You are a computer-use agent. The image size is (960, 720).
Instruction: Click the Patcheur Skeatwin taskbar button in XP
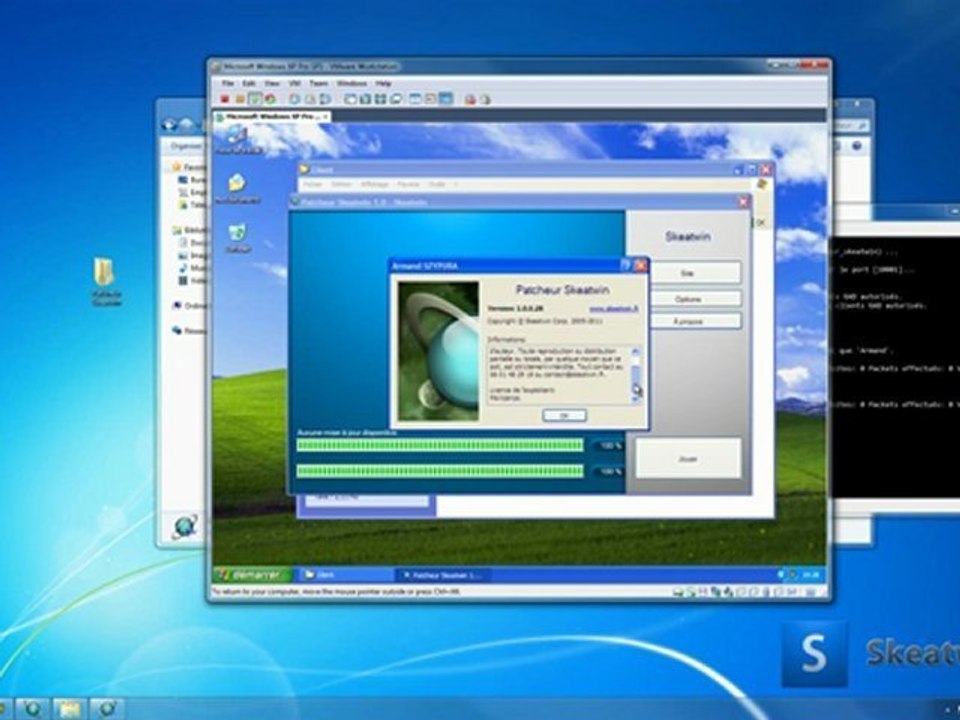tap(442, 575)
